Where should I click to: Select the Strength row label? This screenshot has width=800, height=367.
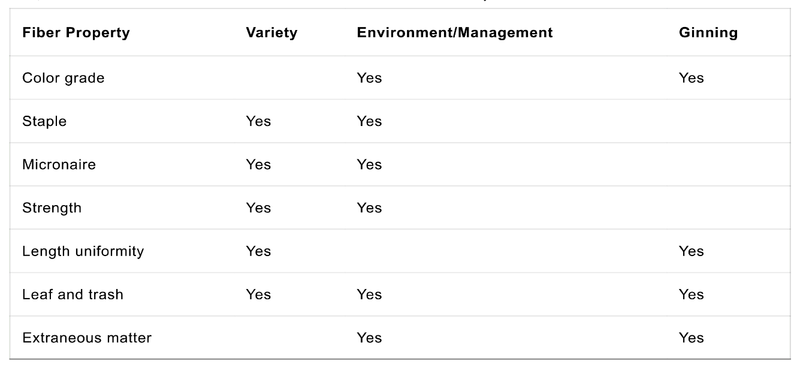click(52, 208)
